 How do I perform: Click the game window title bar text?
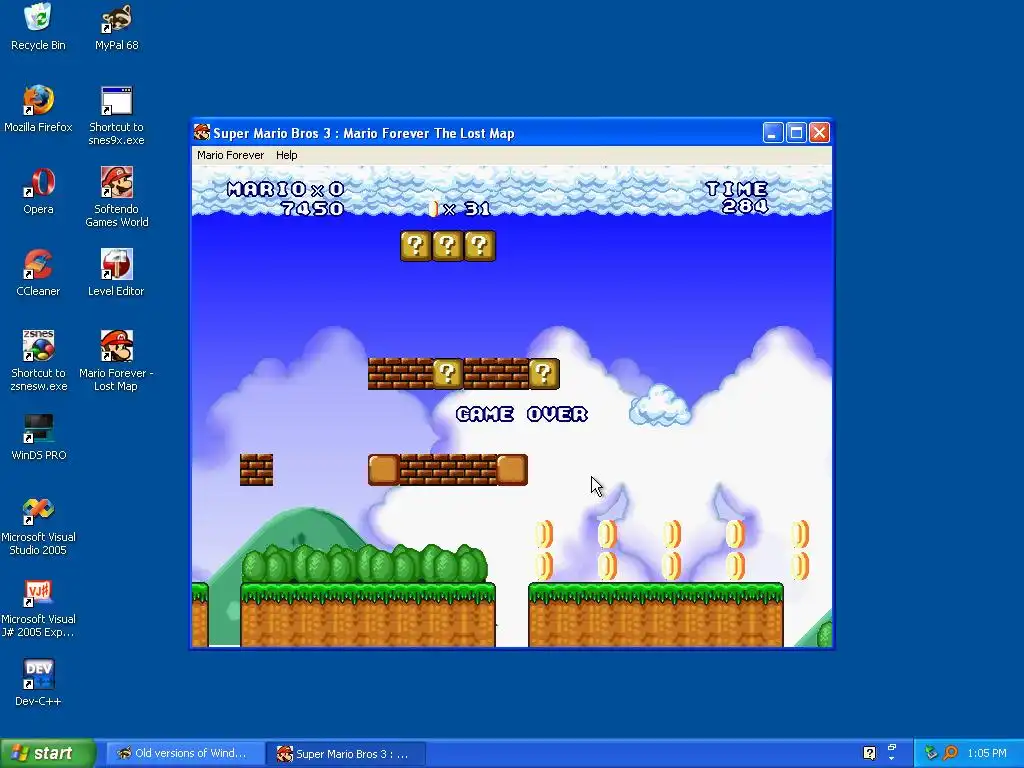pos(364,133)
